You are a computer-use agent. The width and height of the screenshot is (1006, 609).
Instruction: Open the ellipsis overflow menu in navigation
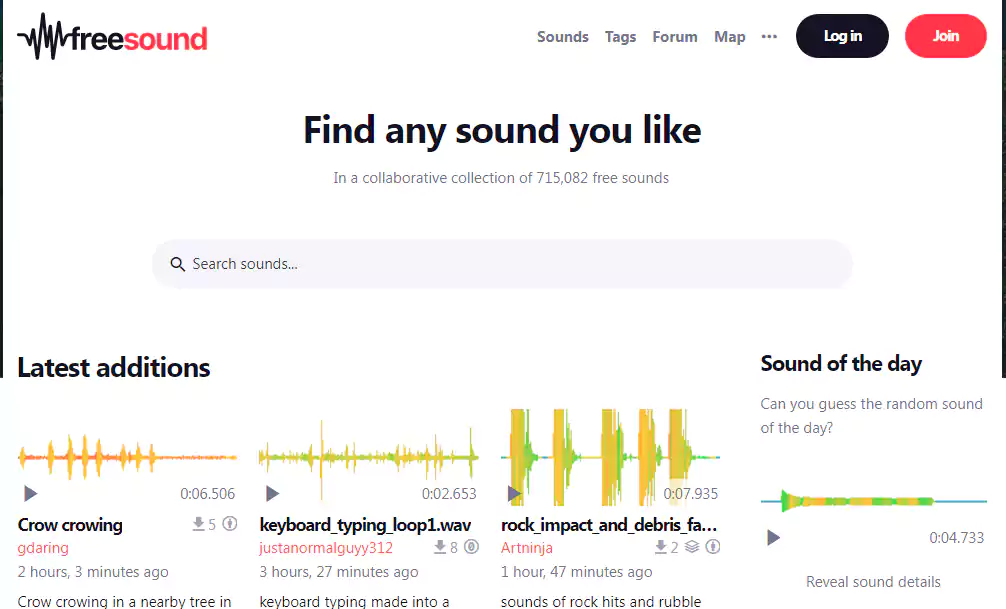coord(768,36)
